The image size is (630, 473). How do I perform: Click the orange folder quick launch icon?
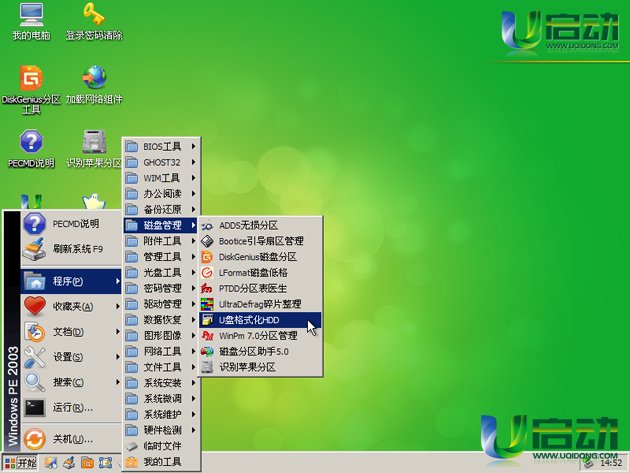point(87,463)
